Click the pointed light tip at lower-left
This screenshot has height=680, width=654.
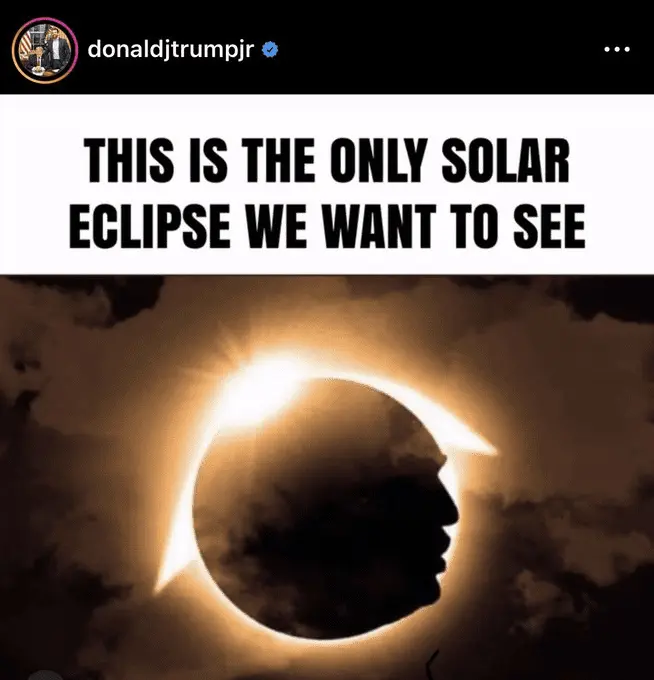163,579
